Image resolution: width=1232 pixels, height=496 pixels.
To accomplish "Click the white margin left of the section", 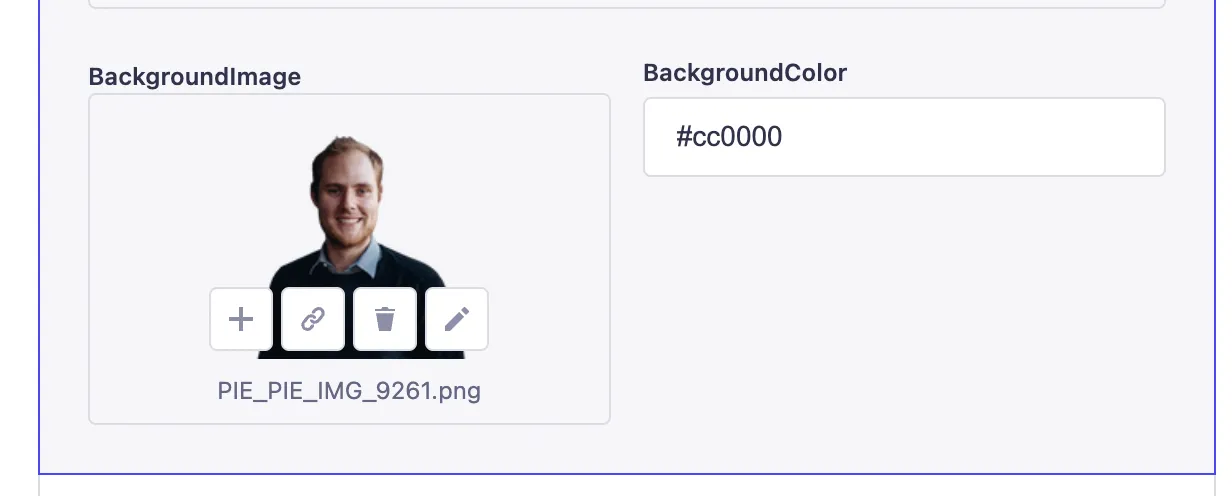I will click(18, 250).
